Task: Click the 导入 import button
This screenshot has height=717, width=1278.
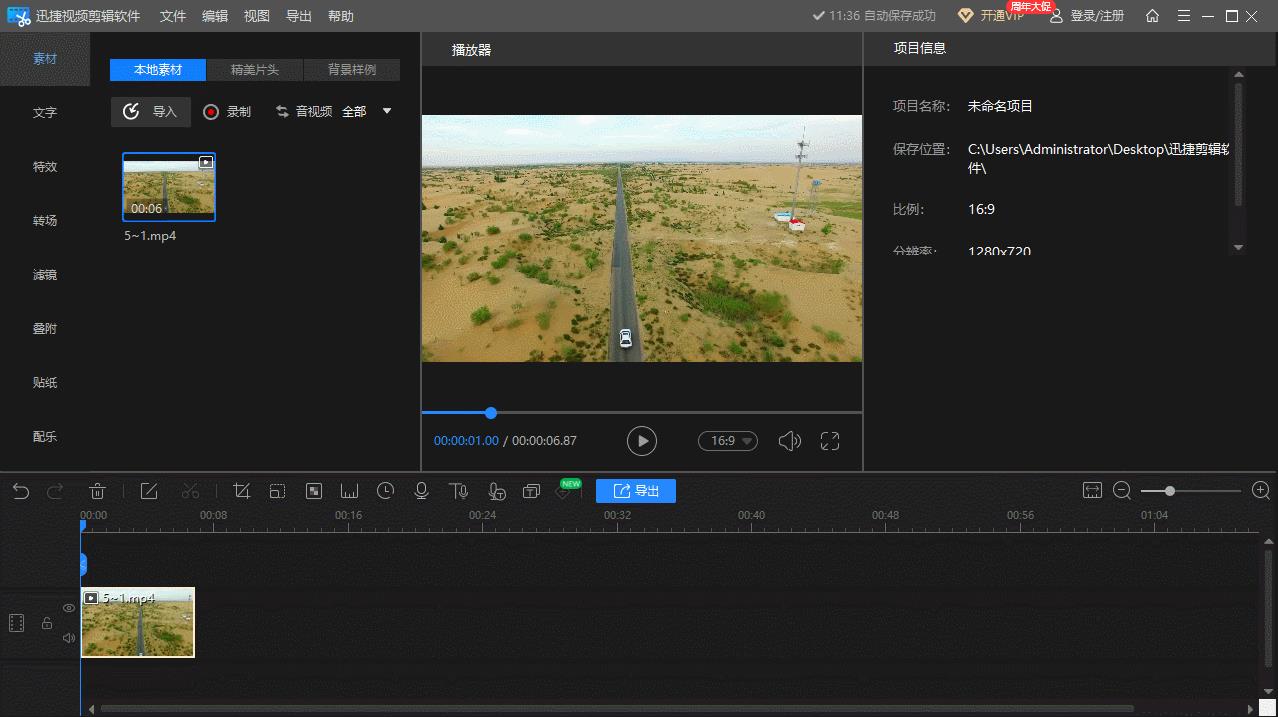Action: 151,112
